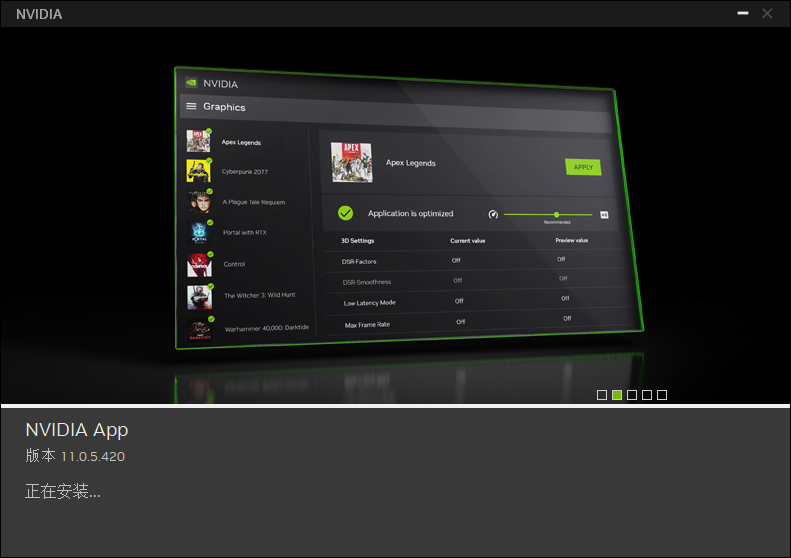This screenshot has width=791, height=558.
Task: Click the A Plague Tale Requiem thumbnail
Action: (200, 201)
